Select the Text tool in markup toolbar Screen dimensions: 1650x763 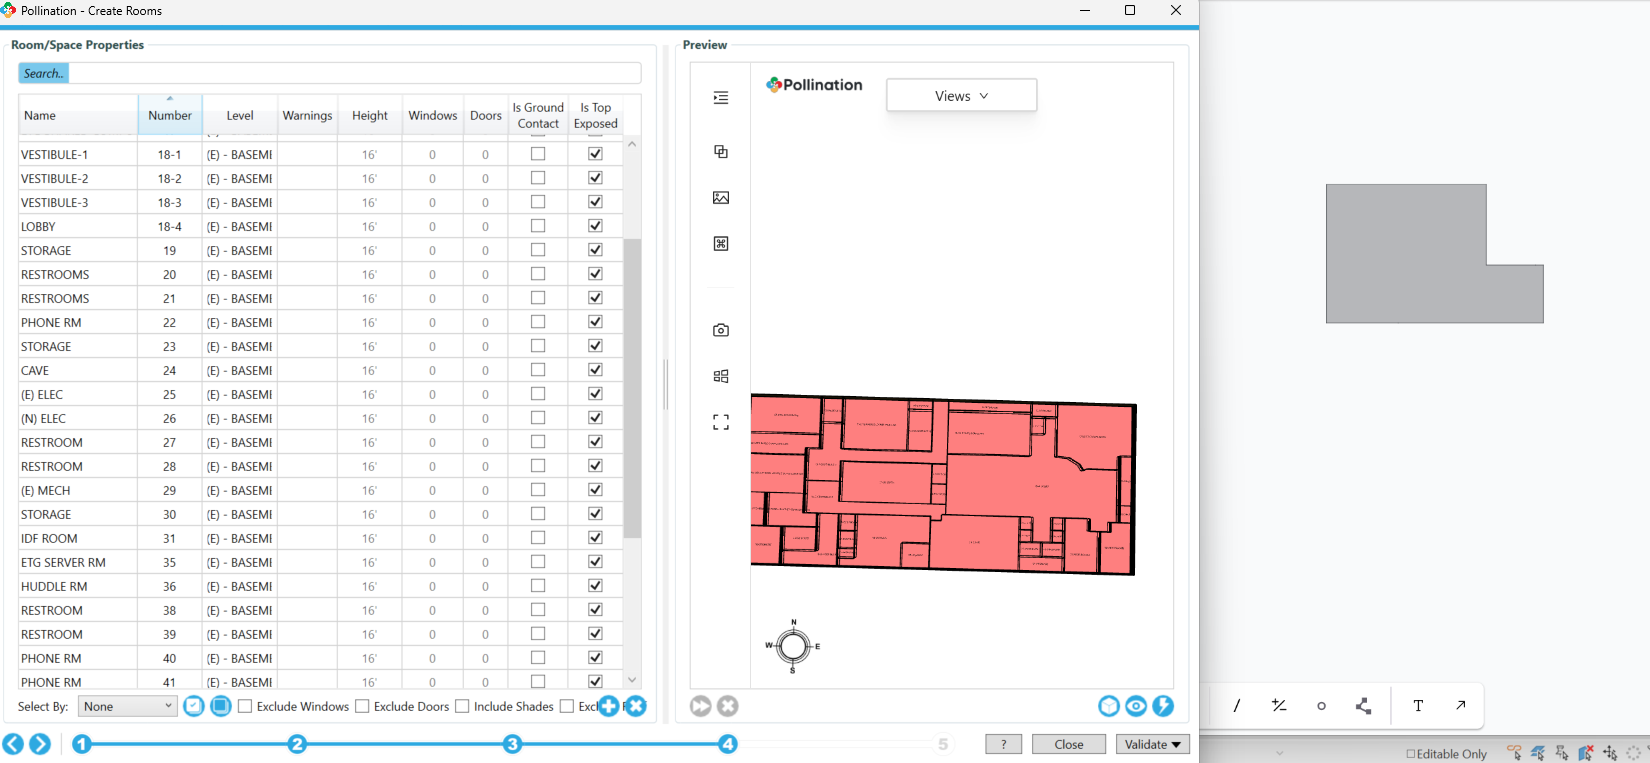point(1418,705)
